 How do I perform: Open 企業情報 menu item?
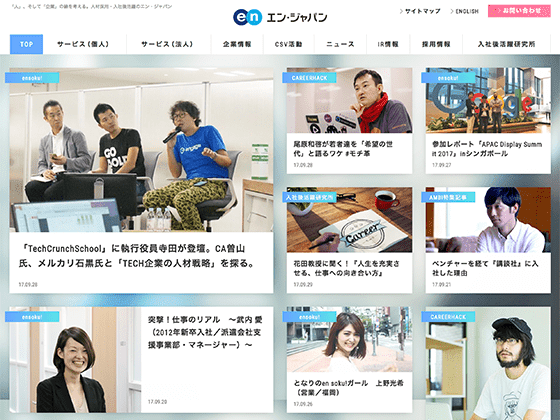pos(237,44)
